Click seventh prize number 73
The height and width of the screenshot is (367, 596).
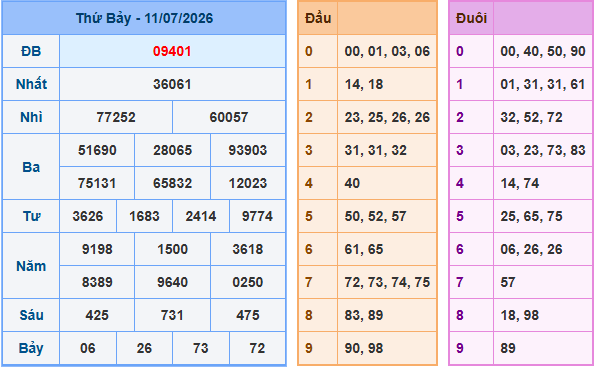[x=201, y=348]
